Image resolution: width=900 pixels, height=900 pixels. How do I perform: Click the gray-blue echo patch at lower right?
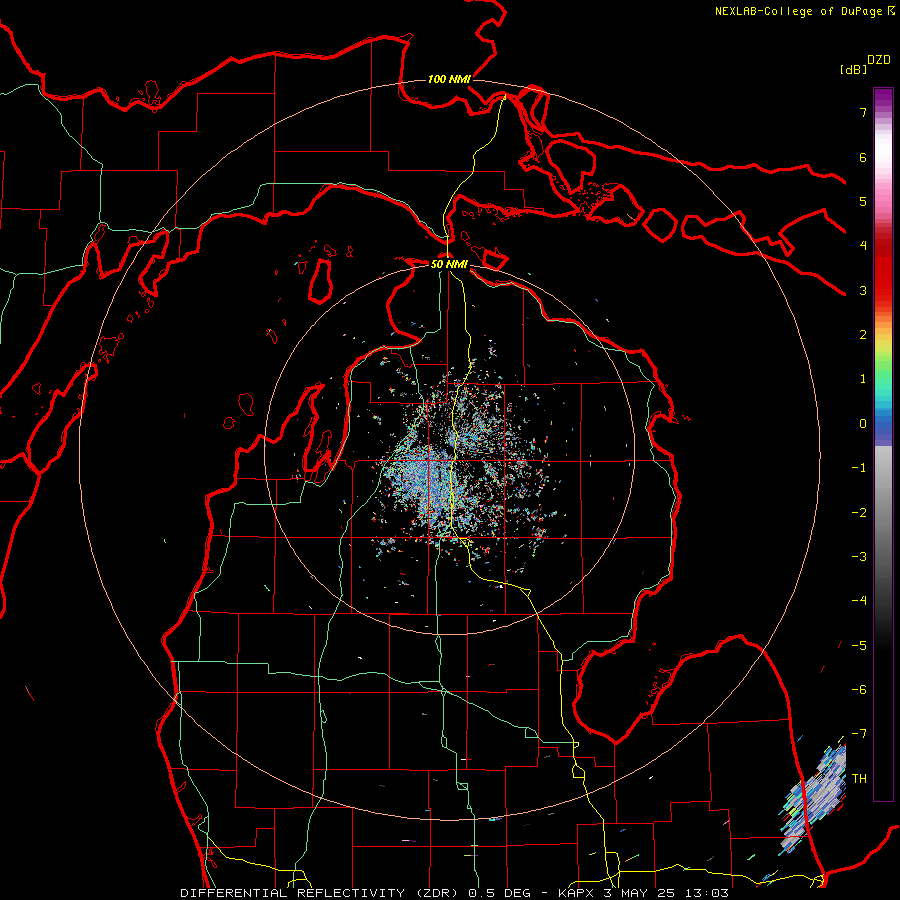pos(814,799)
